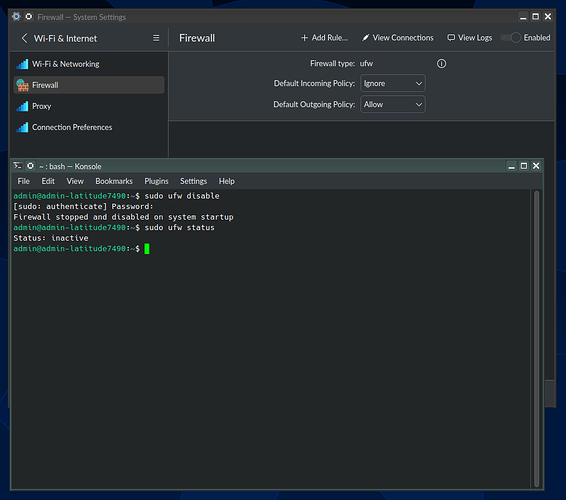Close the System Settings window
This screenshot has width=566, height=500.
548,17
